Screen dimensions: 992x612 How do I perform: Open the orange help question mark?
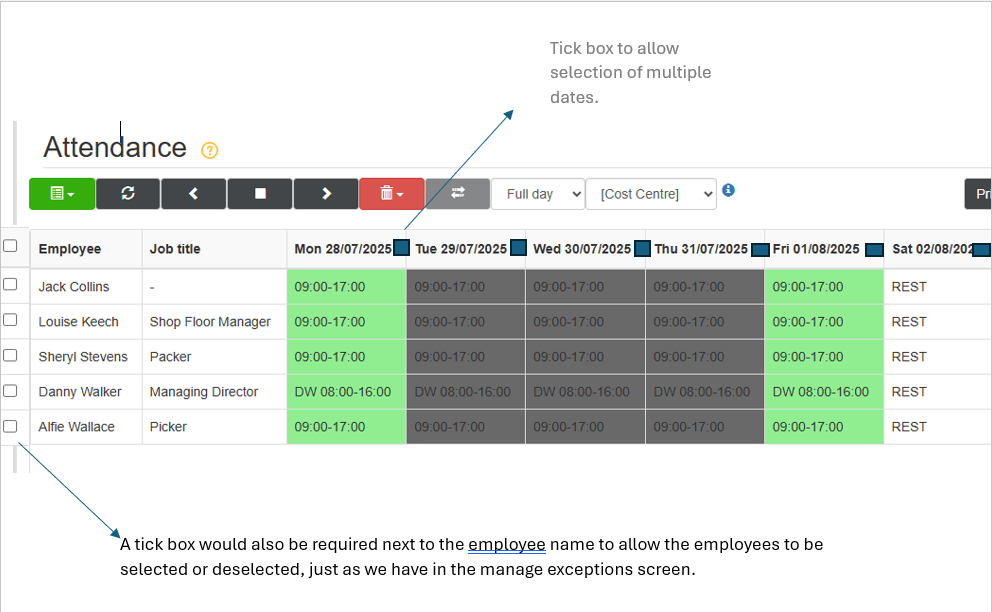[209, 151]
